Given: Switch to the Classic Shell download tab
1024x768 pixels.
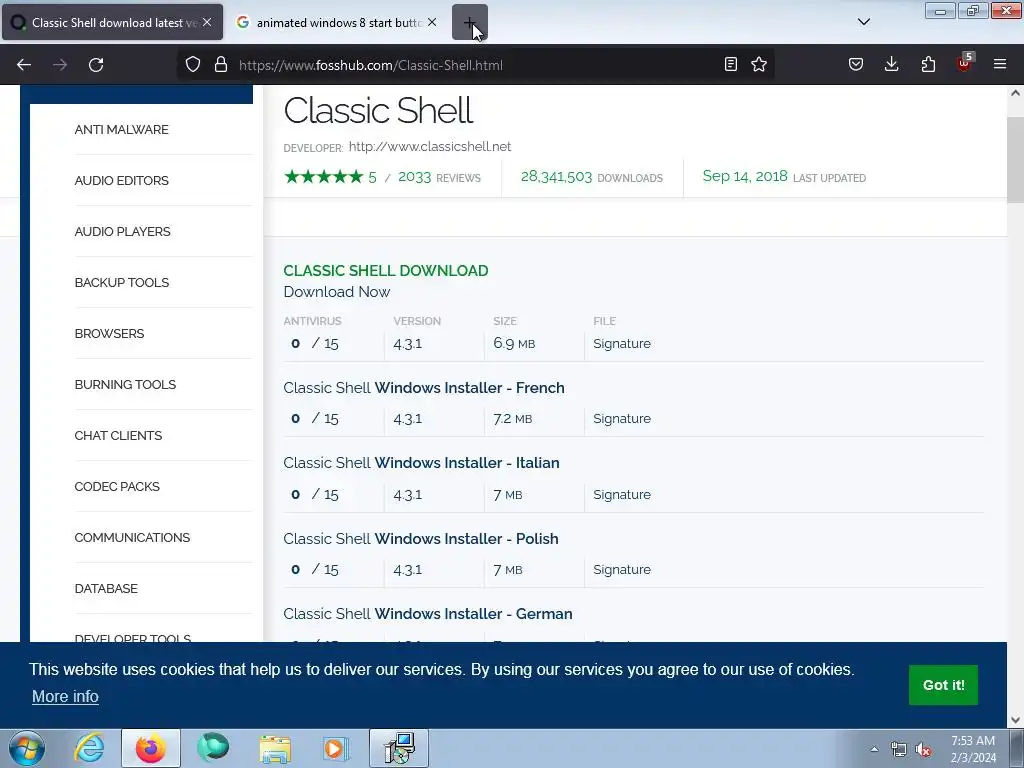Looking at the screenshot, I should pos(112,22).
